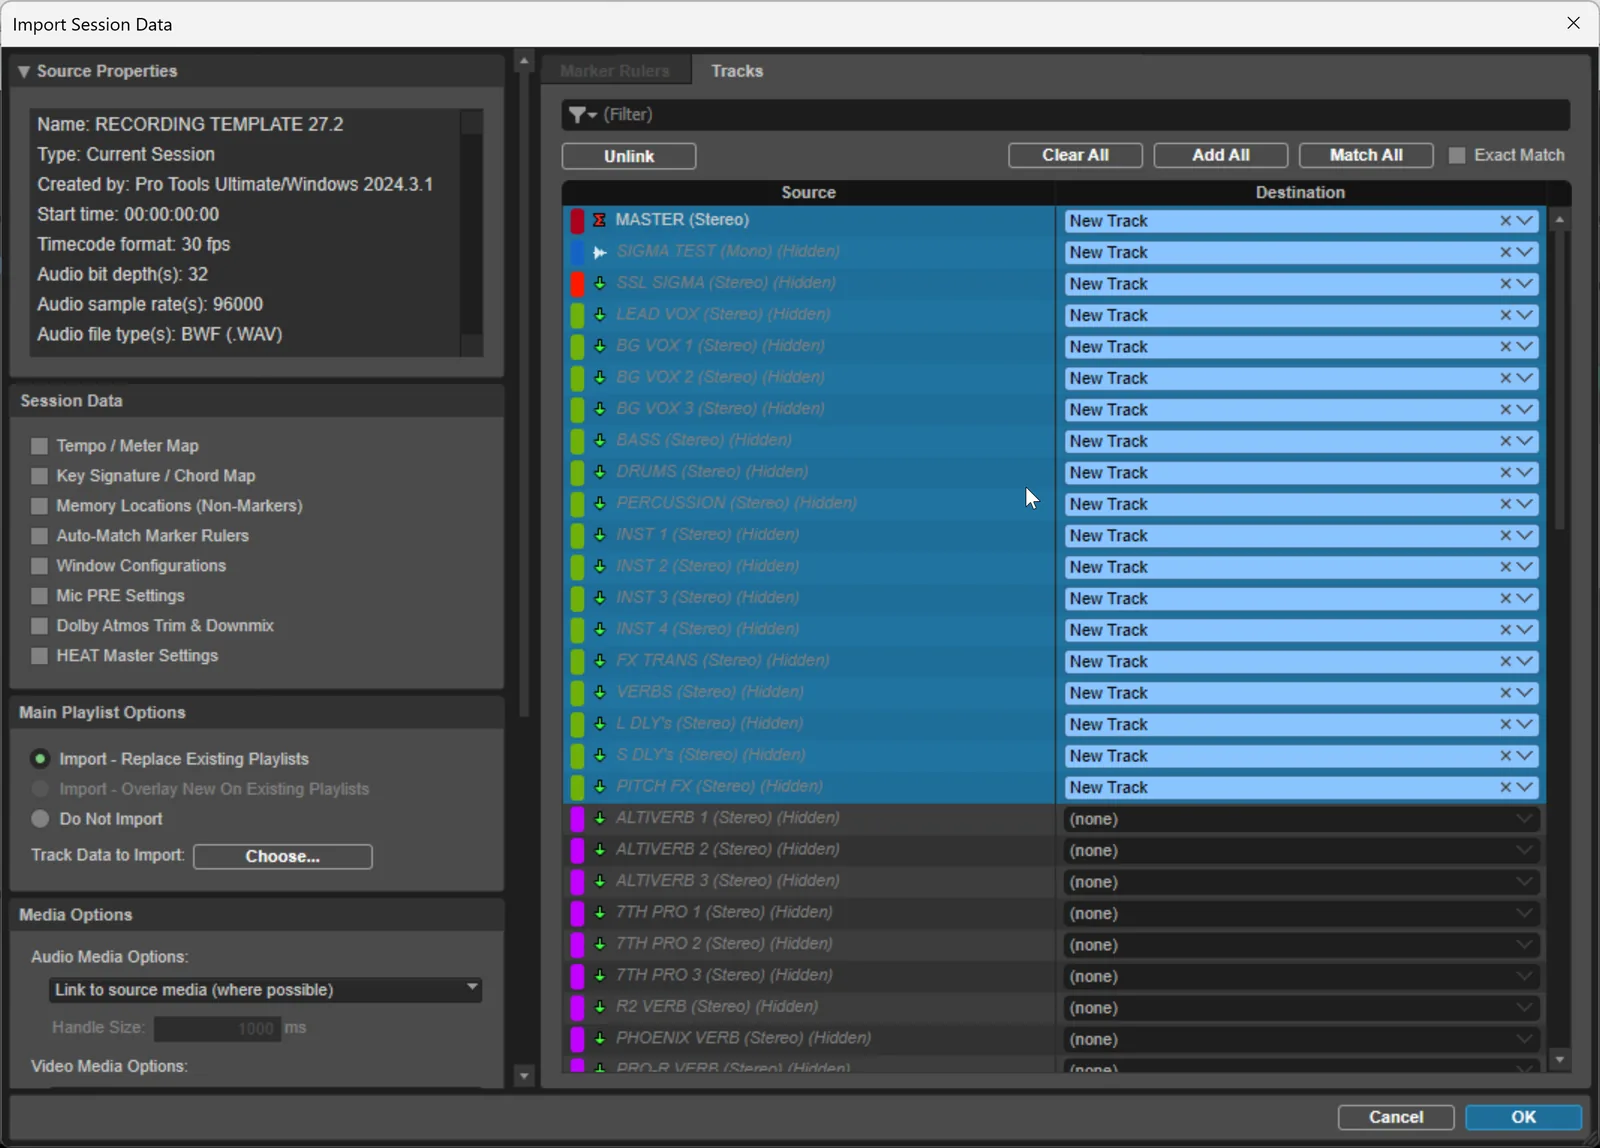
Task: Select Import - Replace Existing Playlists
Action: pyautogui.click(x=40, y=759)
